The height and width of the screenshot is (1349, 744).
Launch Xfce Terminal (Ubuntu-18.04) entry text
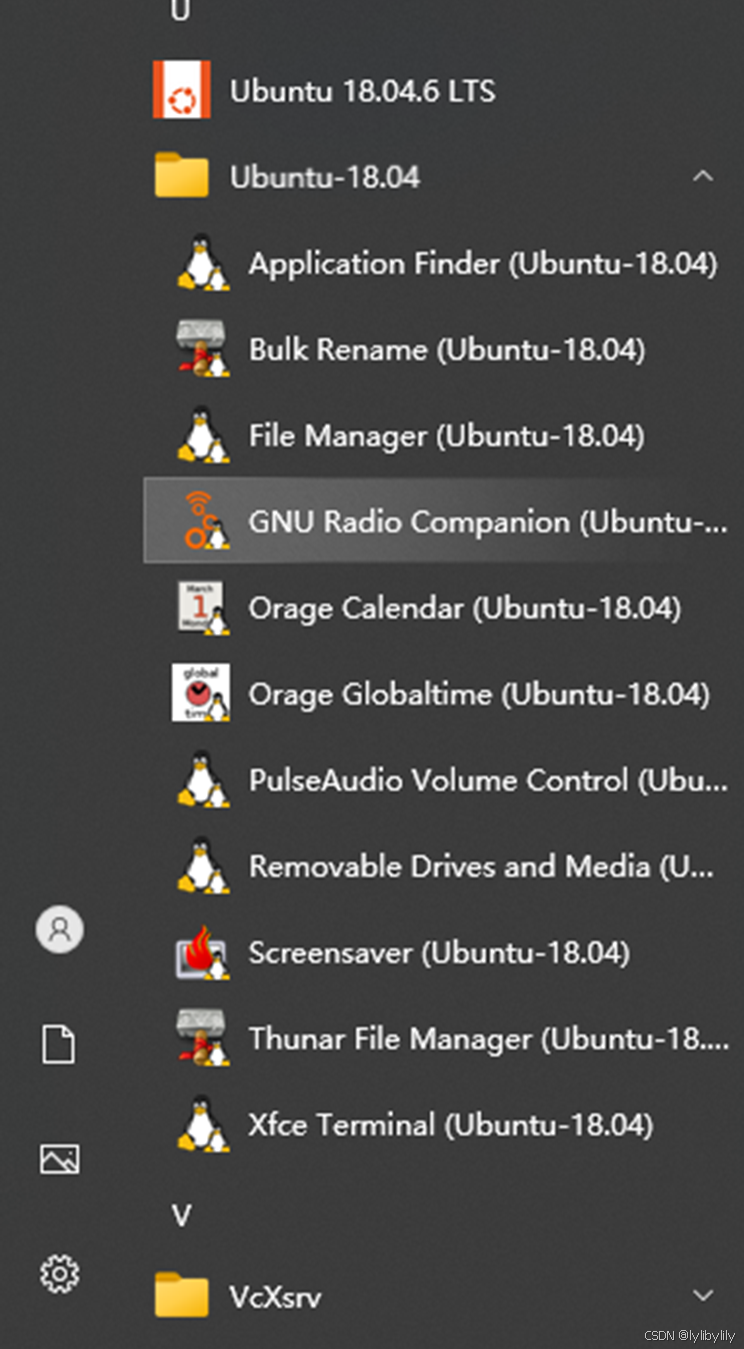tap(451, 1125)
